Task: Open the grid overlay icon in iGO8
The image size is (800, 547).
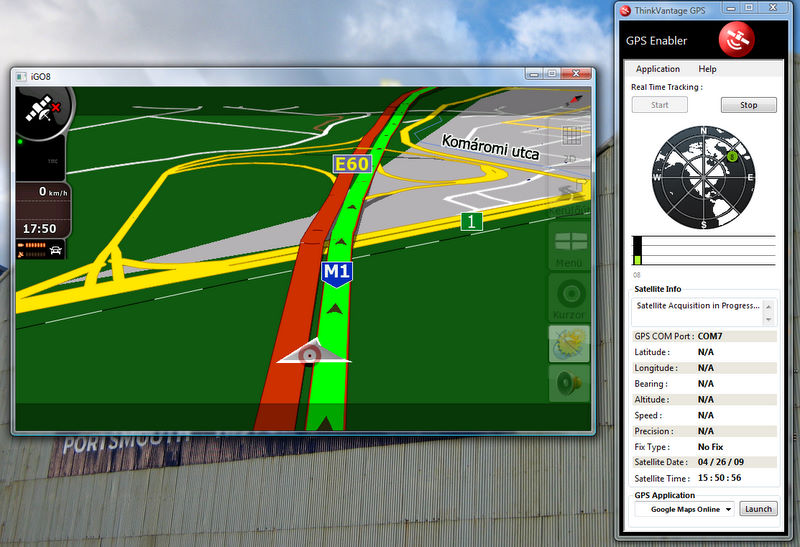Action: point(571,136)
